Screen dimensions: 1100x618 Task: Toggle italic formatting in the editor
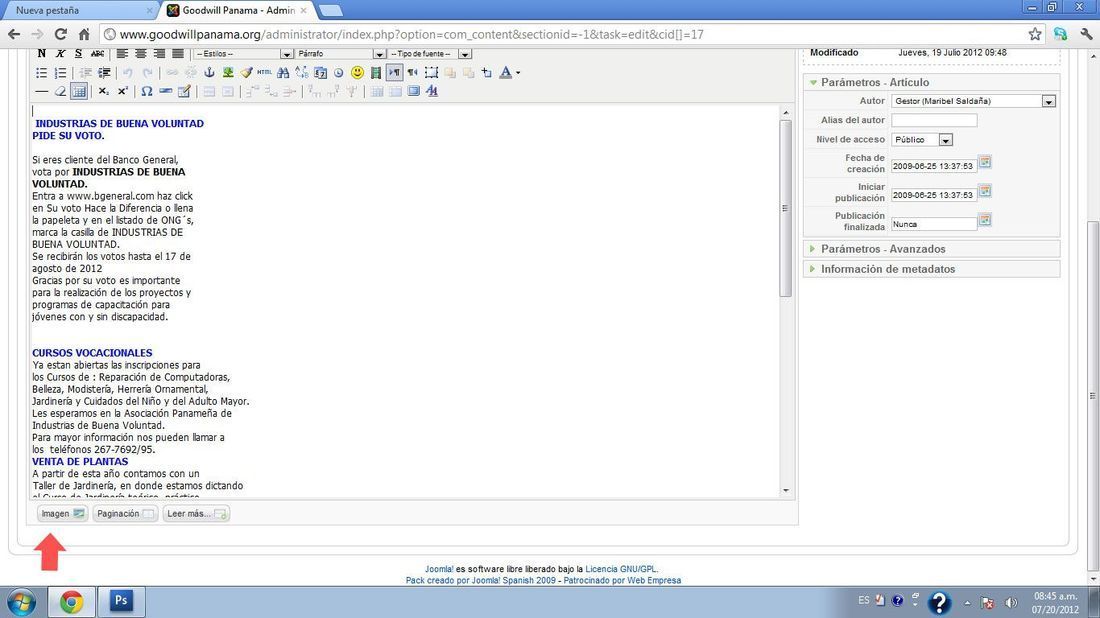click(x=60, y=53)
